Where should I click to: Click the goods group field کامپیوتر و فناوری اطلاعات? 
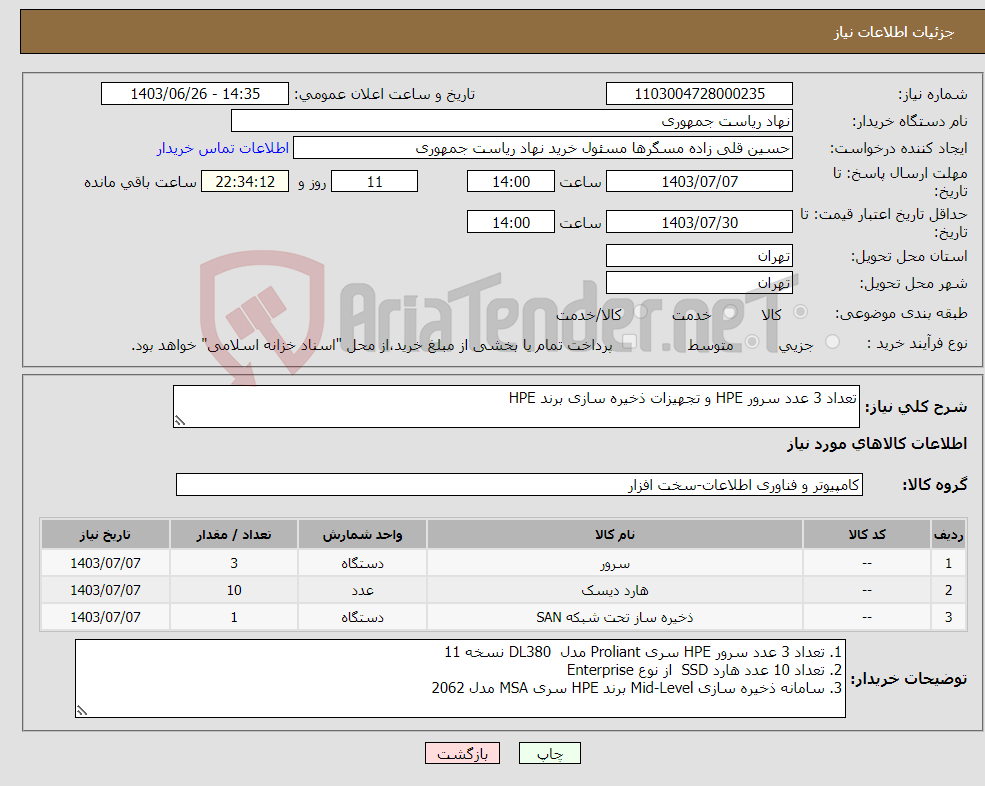[520, 484]
